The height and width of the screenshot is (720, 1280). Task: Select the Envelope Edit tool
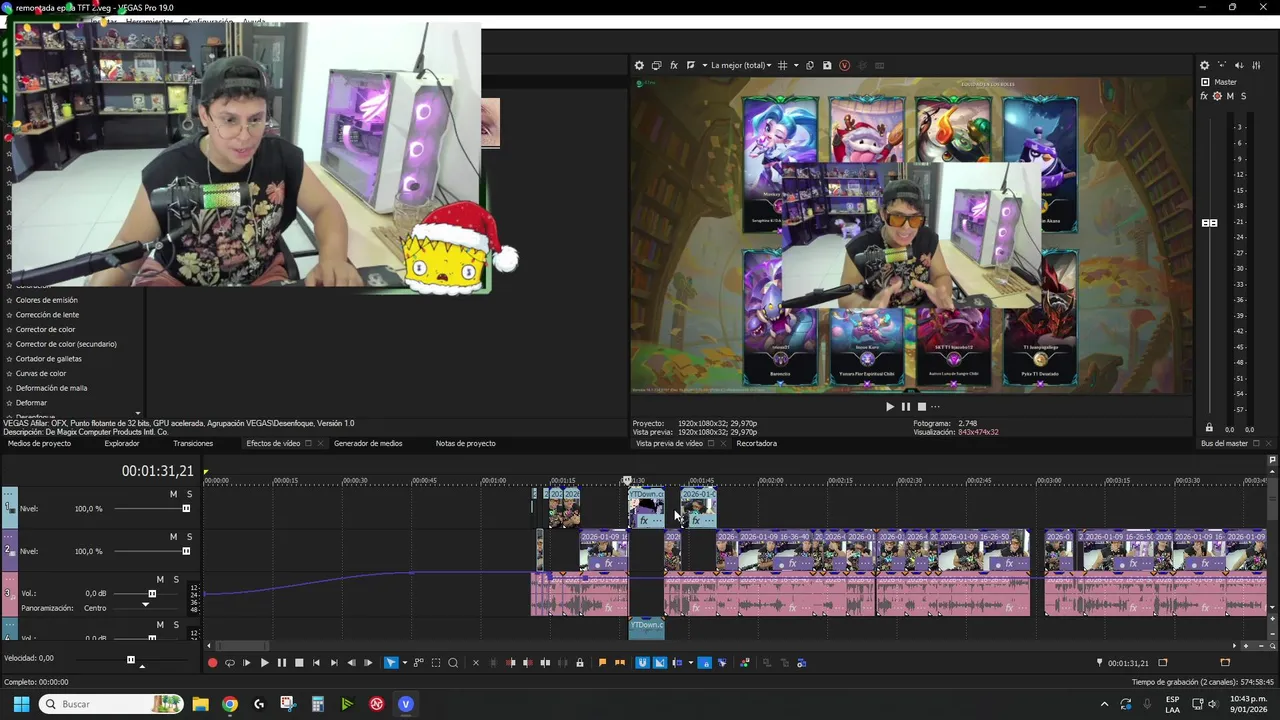click(x=418, y=662)
